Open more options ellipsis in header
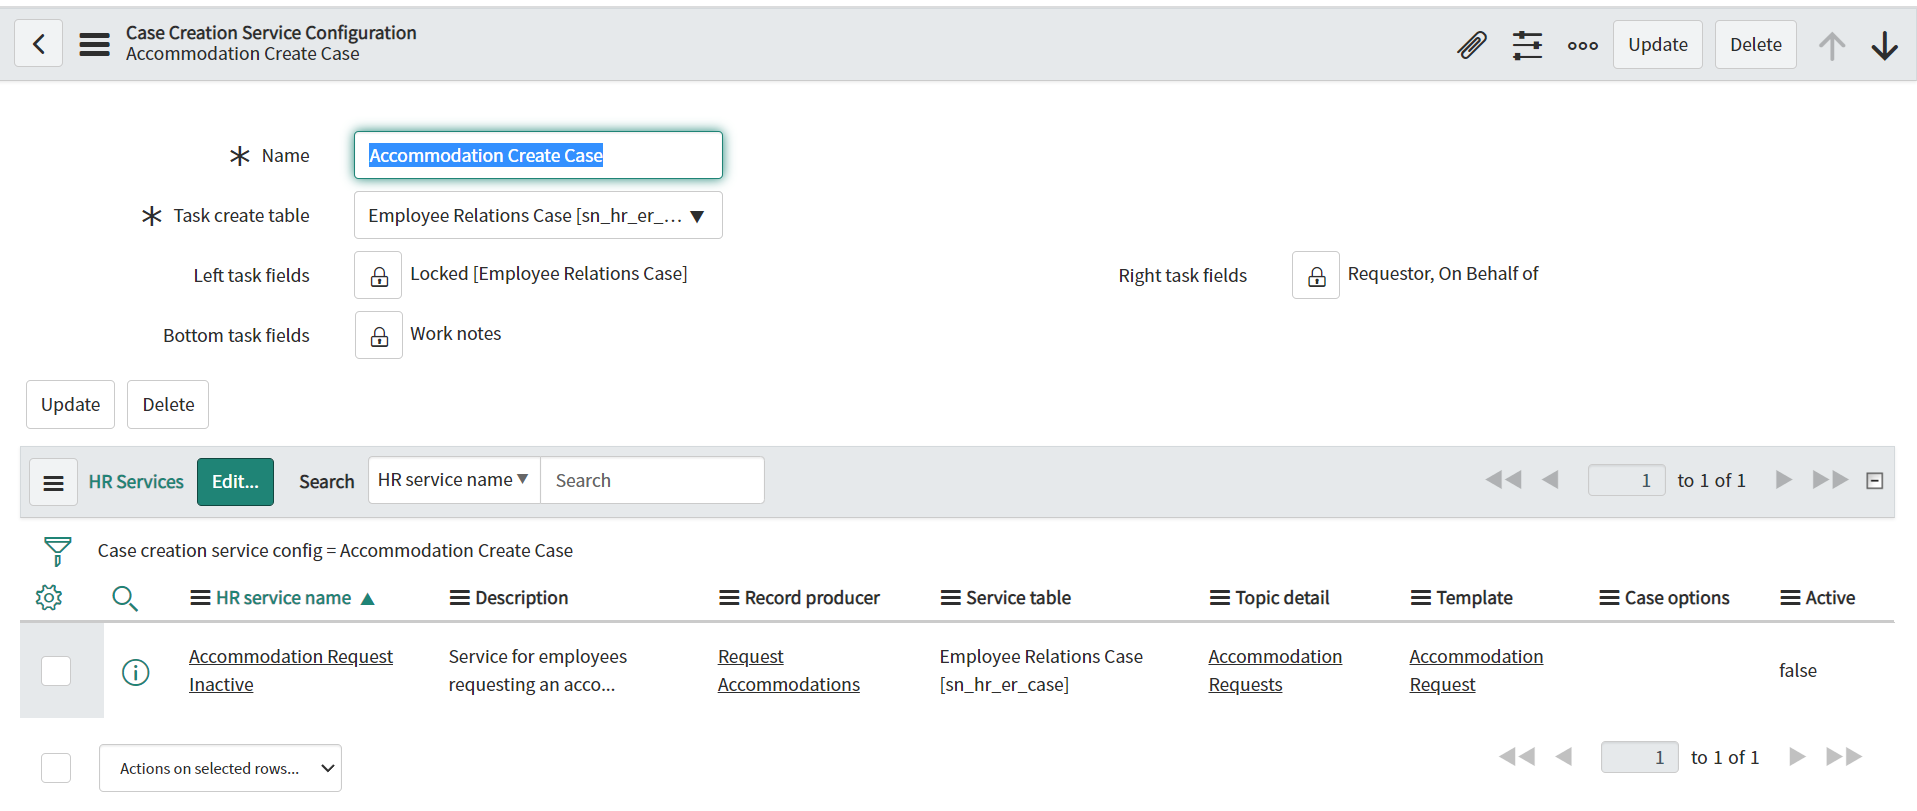 pos(1583,45)
